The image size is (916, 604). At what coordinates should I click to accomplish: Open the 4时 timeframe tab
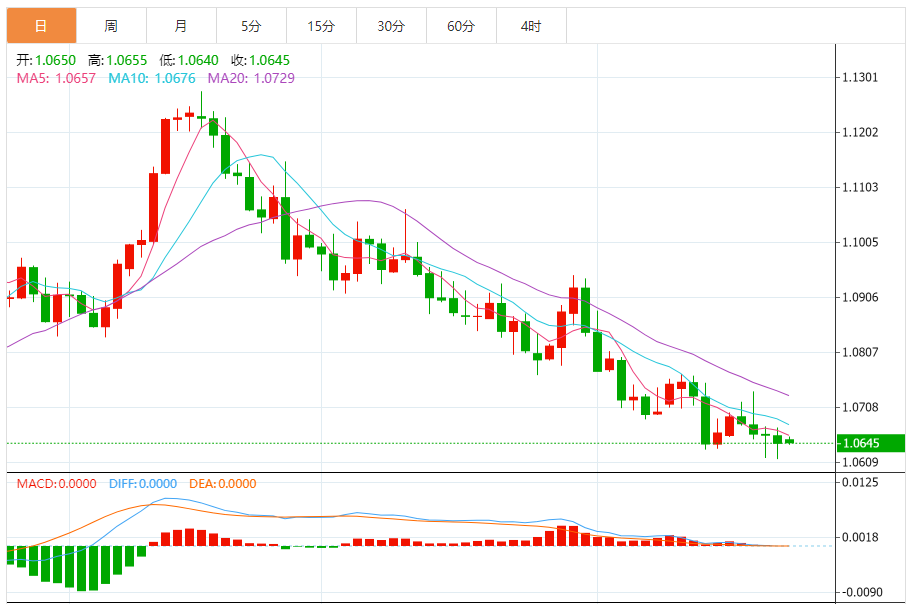click(532, 26)
